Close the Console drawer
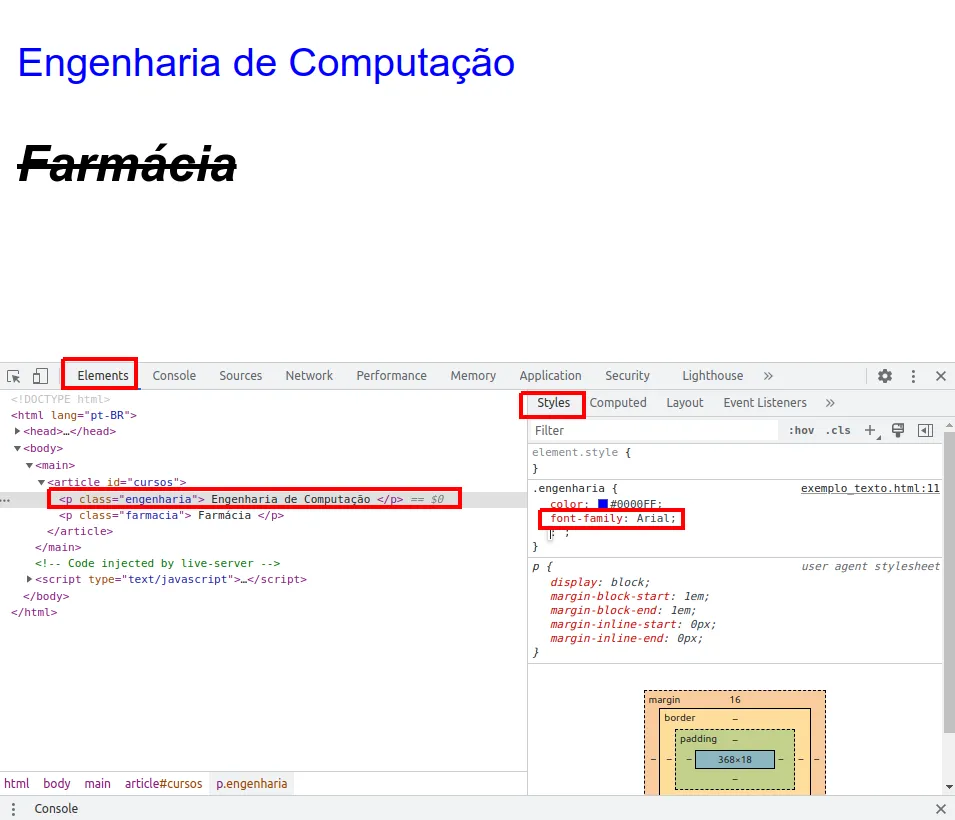 click(x=941, y=809)
